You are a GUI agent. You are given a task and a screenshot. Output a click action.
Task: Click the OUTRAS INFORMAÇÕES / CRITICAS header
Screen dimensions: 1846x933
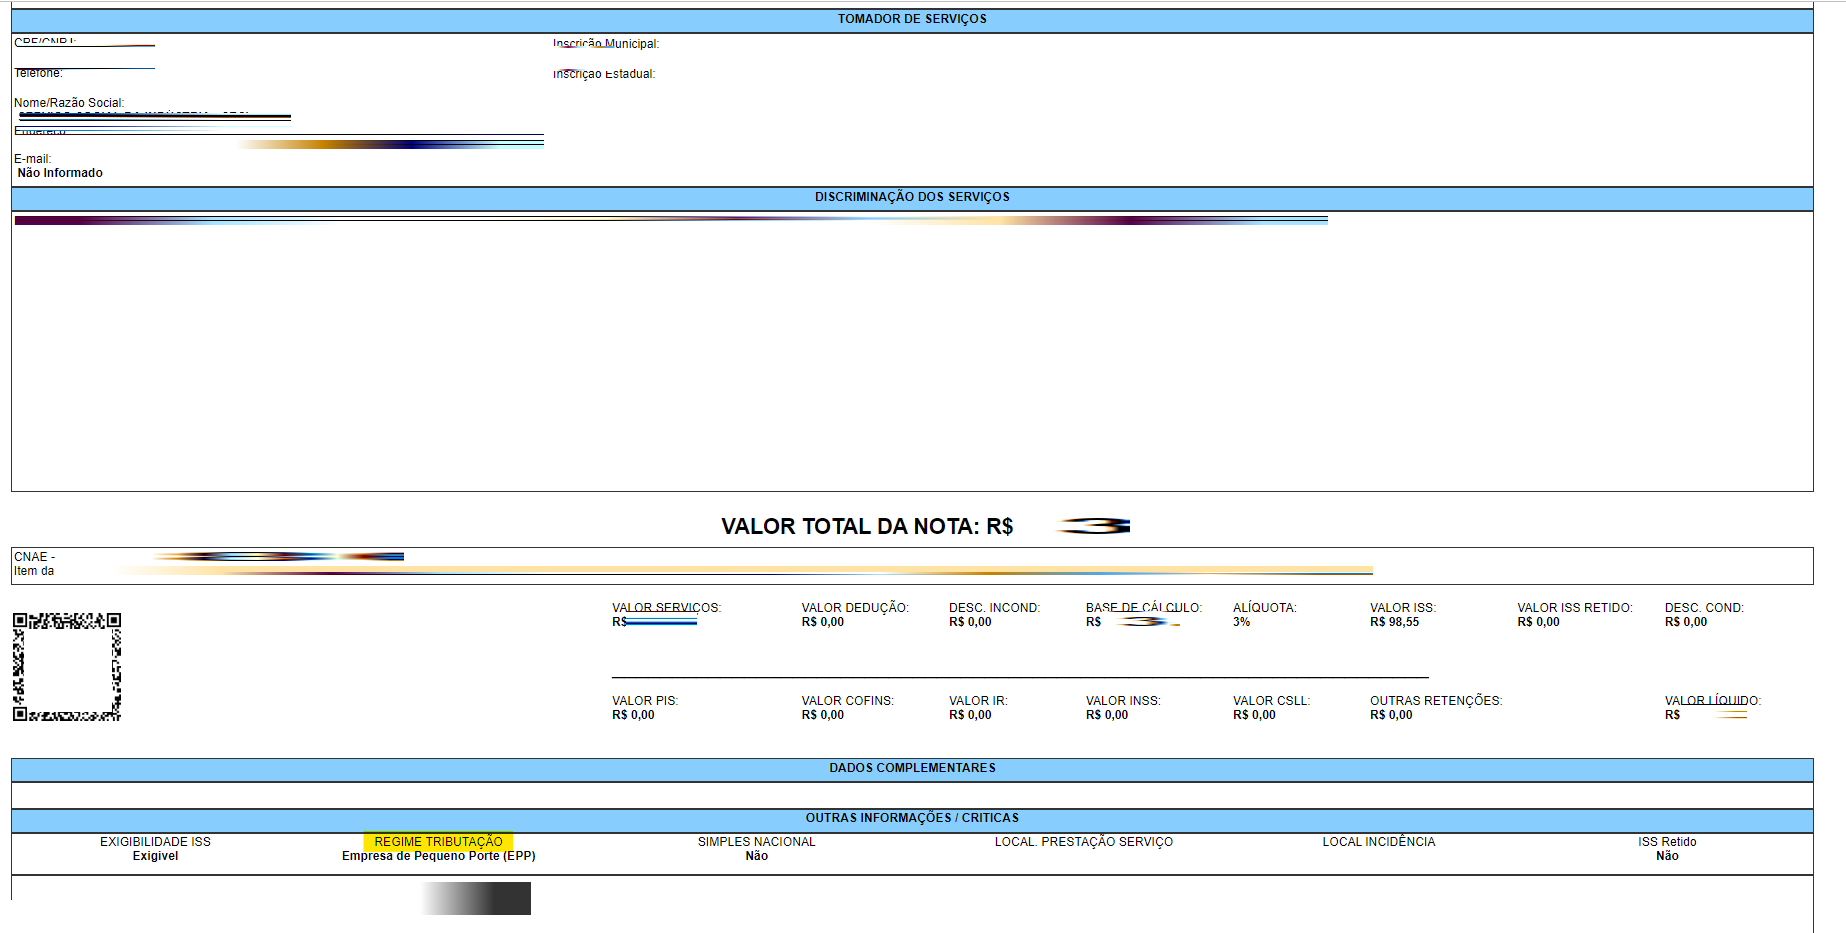coord(912,819)
